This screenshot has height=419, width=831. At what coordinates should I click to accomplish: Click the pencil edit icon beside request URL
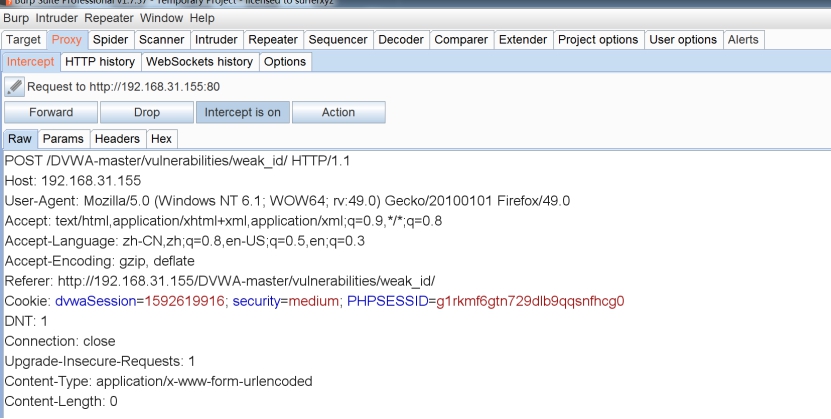click(x=14, y=87)
